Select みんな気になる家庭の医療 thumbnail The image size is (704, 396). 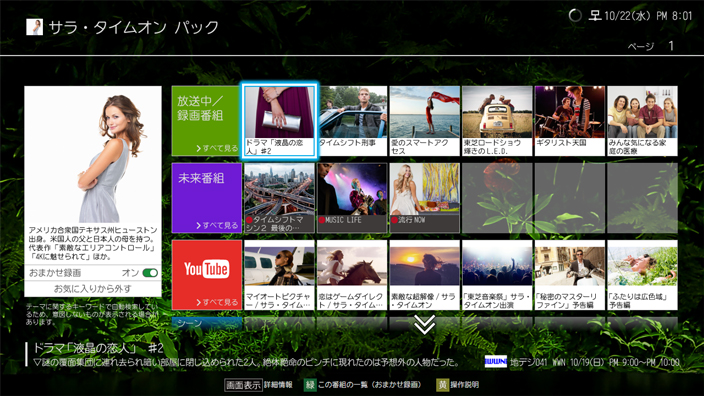tap(642, 121)
